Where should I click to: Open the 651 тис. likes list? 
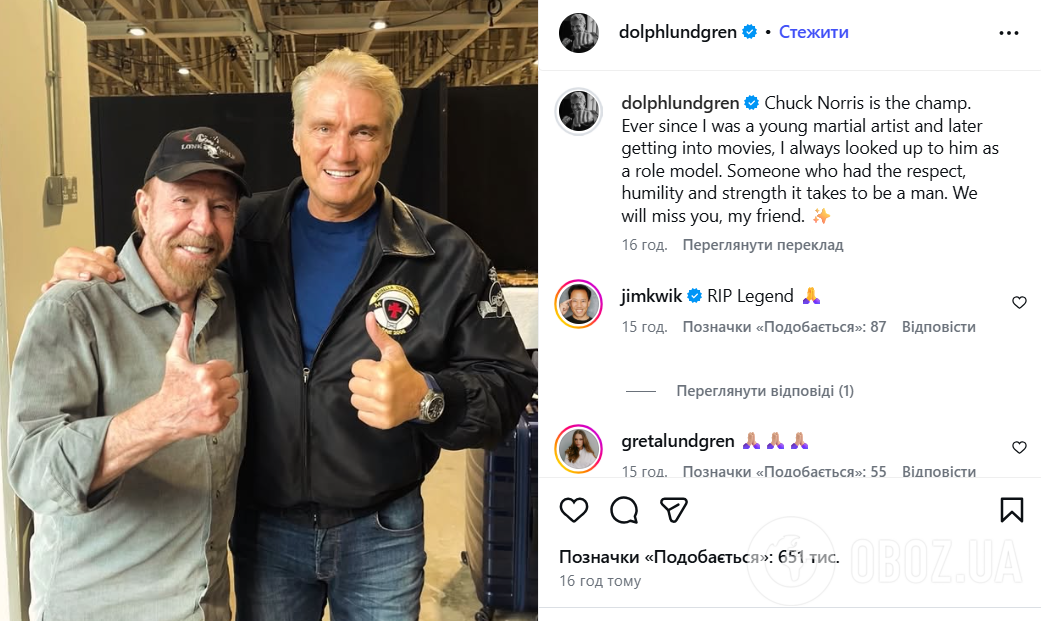tap(699, 557)
